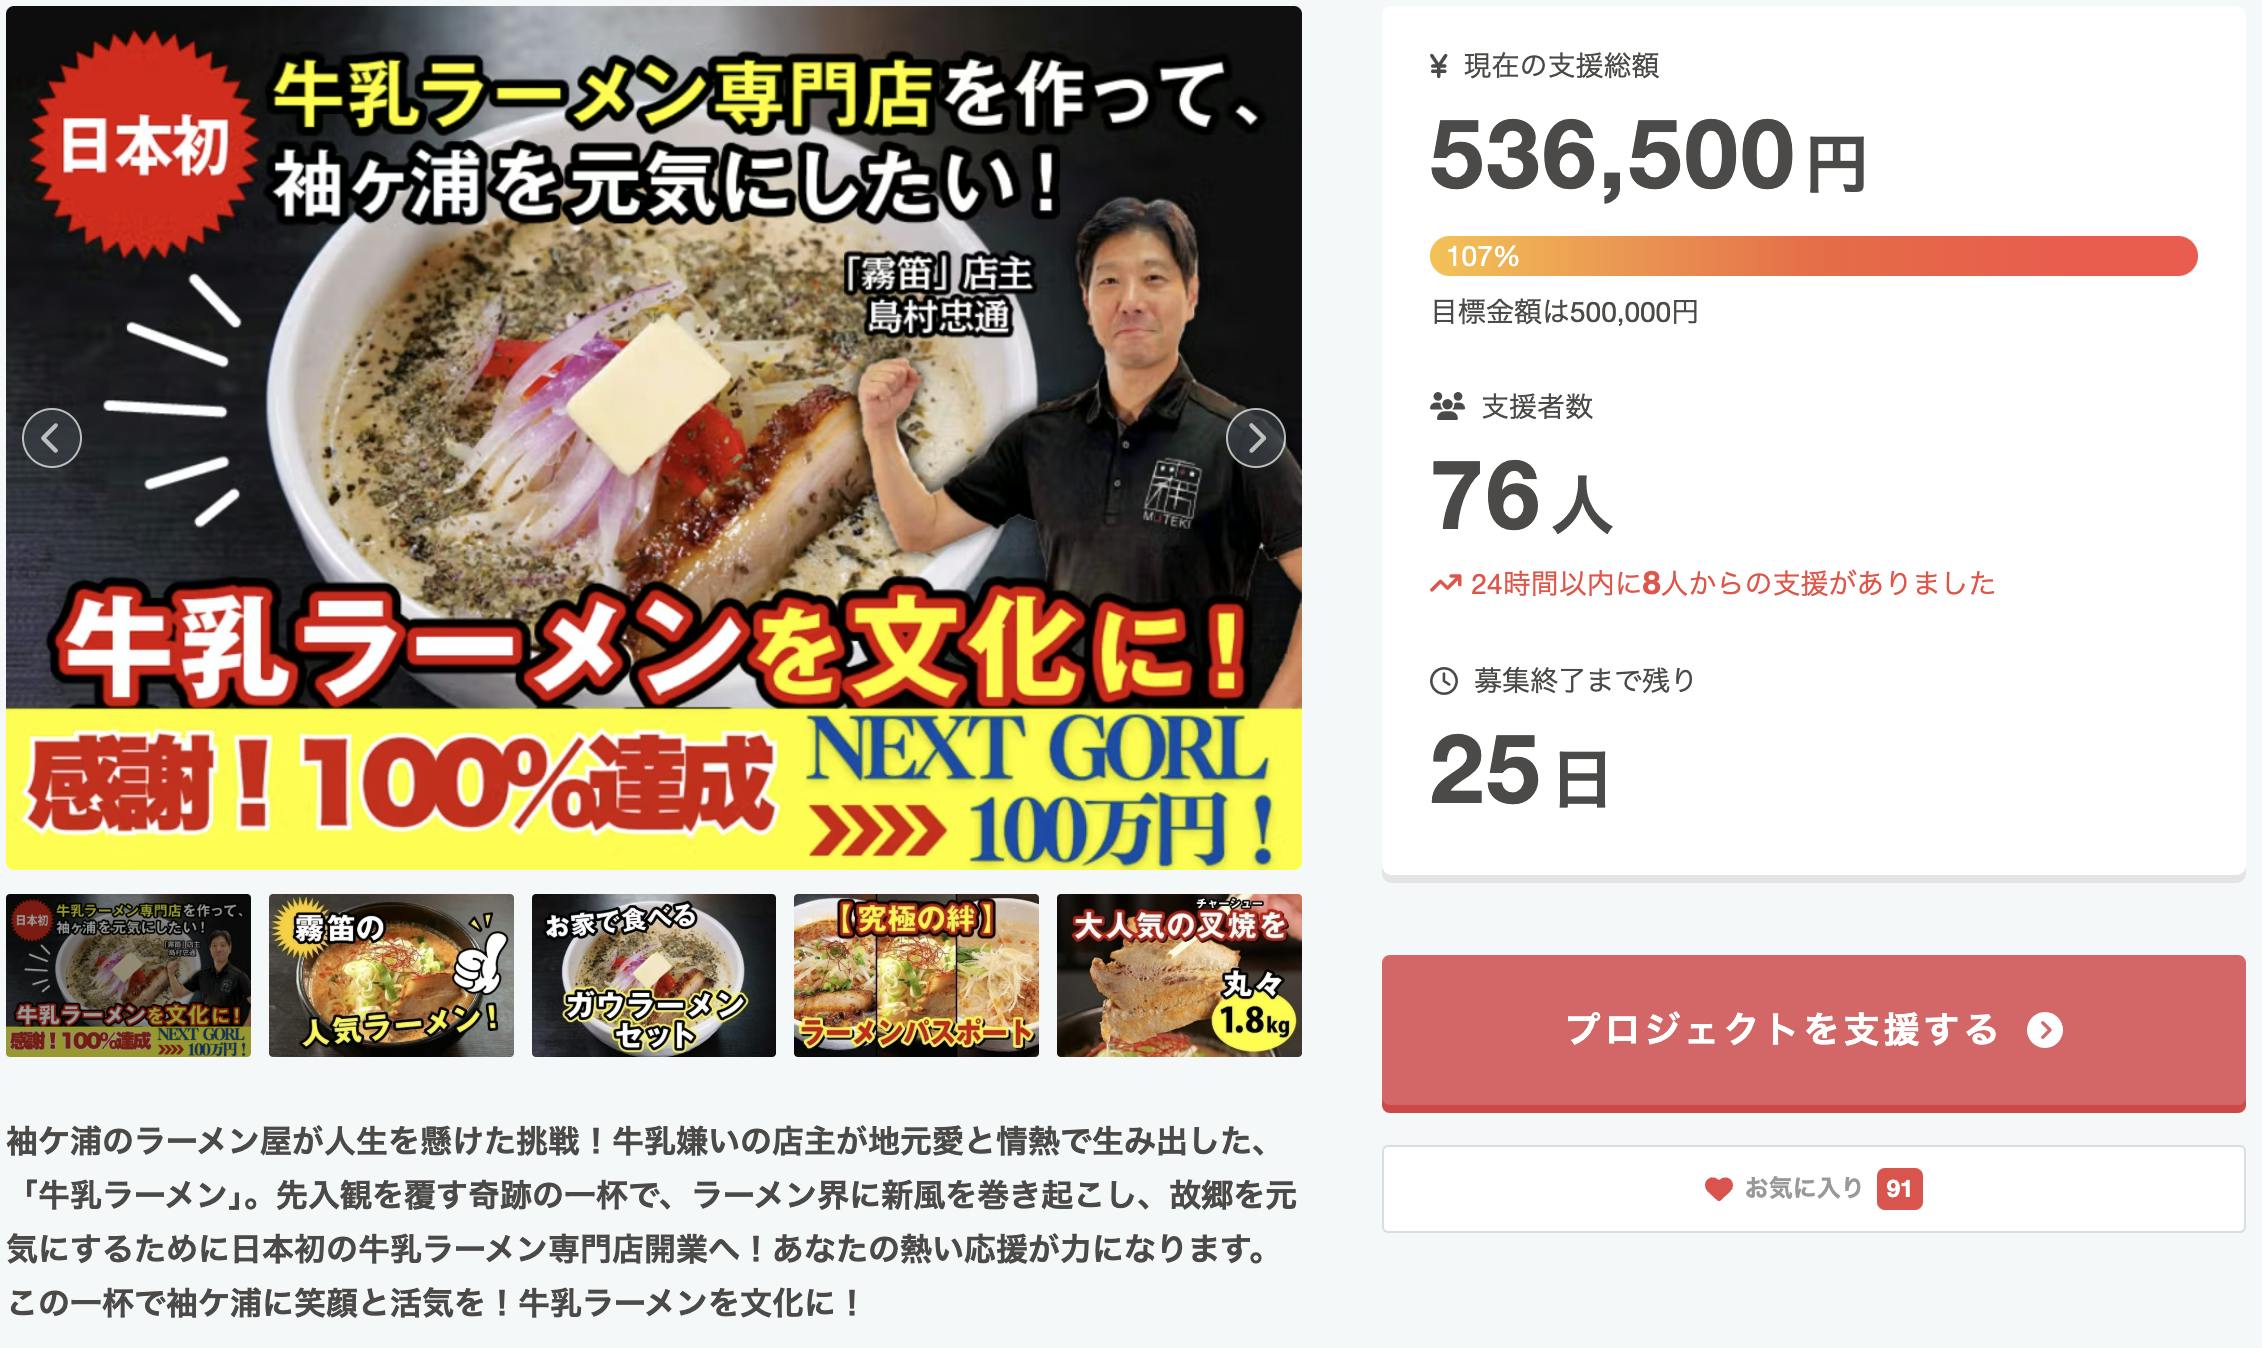Add project to お気に入り favorites
Screen dimensions: 2262x1348
point(1814,1189)
